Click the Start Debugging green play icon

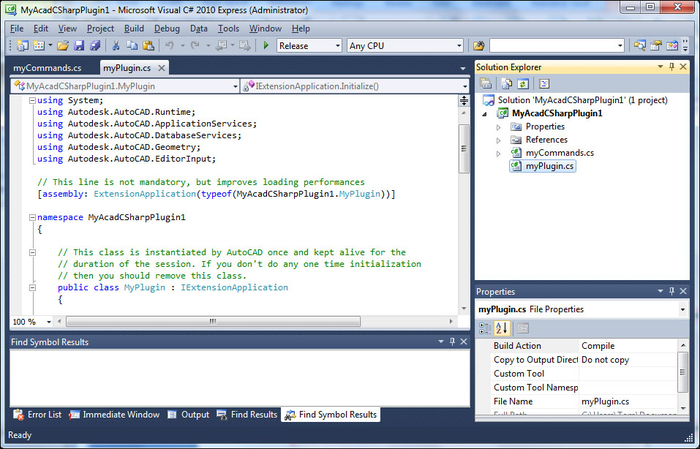coord(266,46)
